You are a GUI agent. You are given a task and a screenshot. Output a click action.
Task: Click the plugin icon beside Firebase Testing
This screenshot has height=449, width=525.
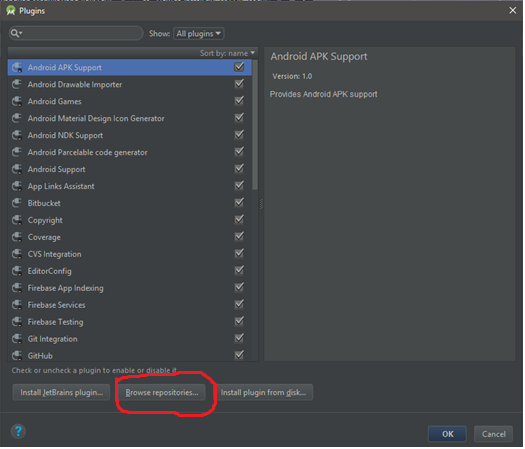(17, 322)
